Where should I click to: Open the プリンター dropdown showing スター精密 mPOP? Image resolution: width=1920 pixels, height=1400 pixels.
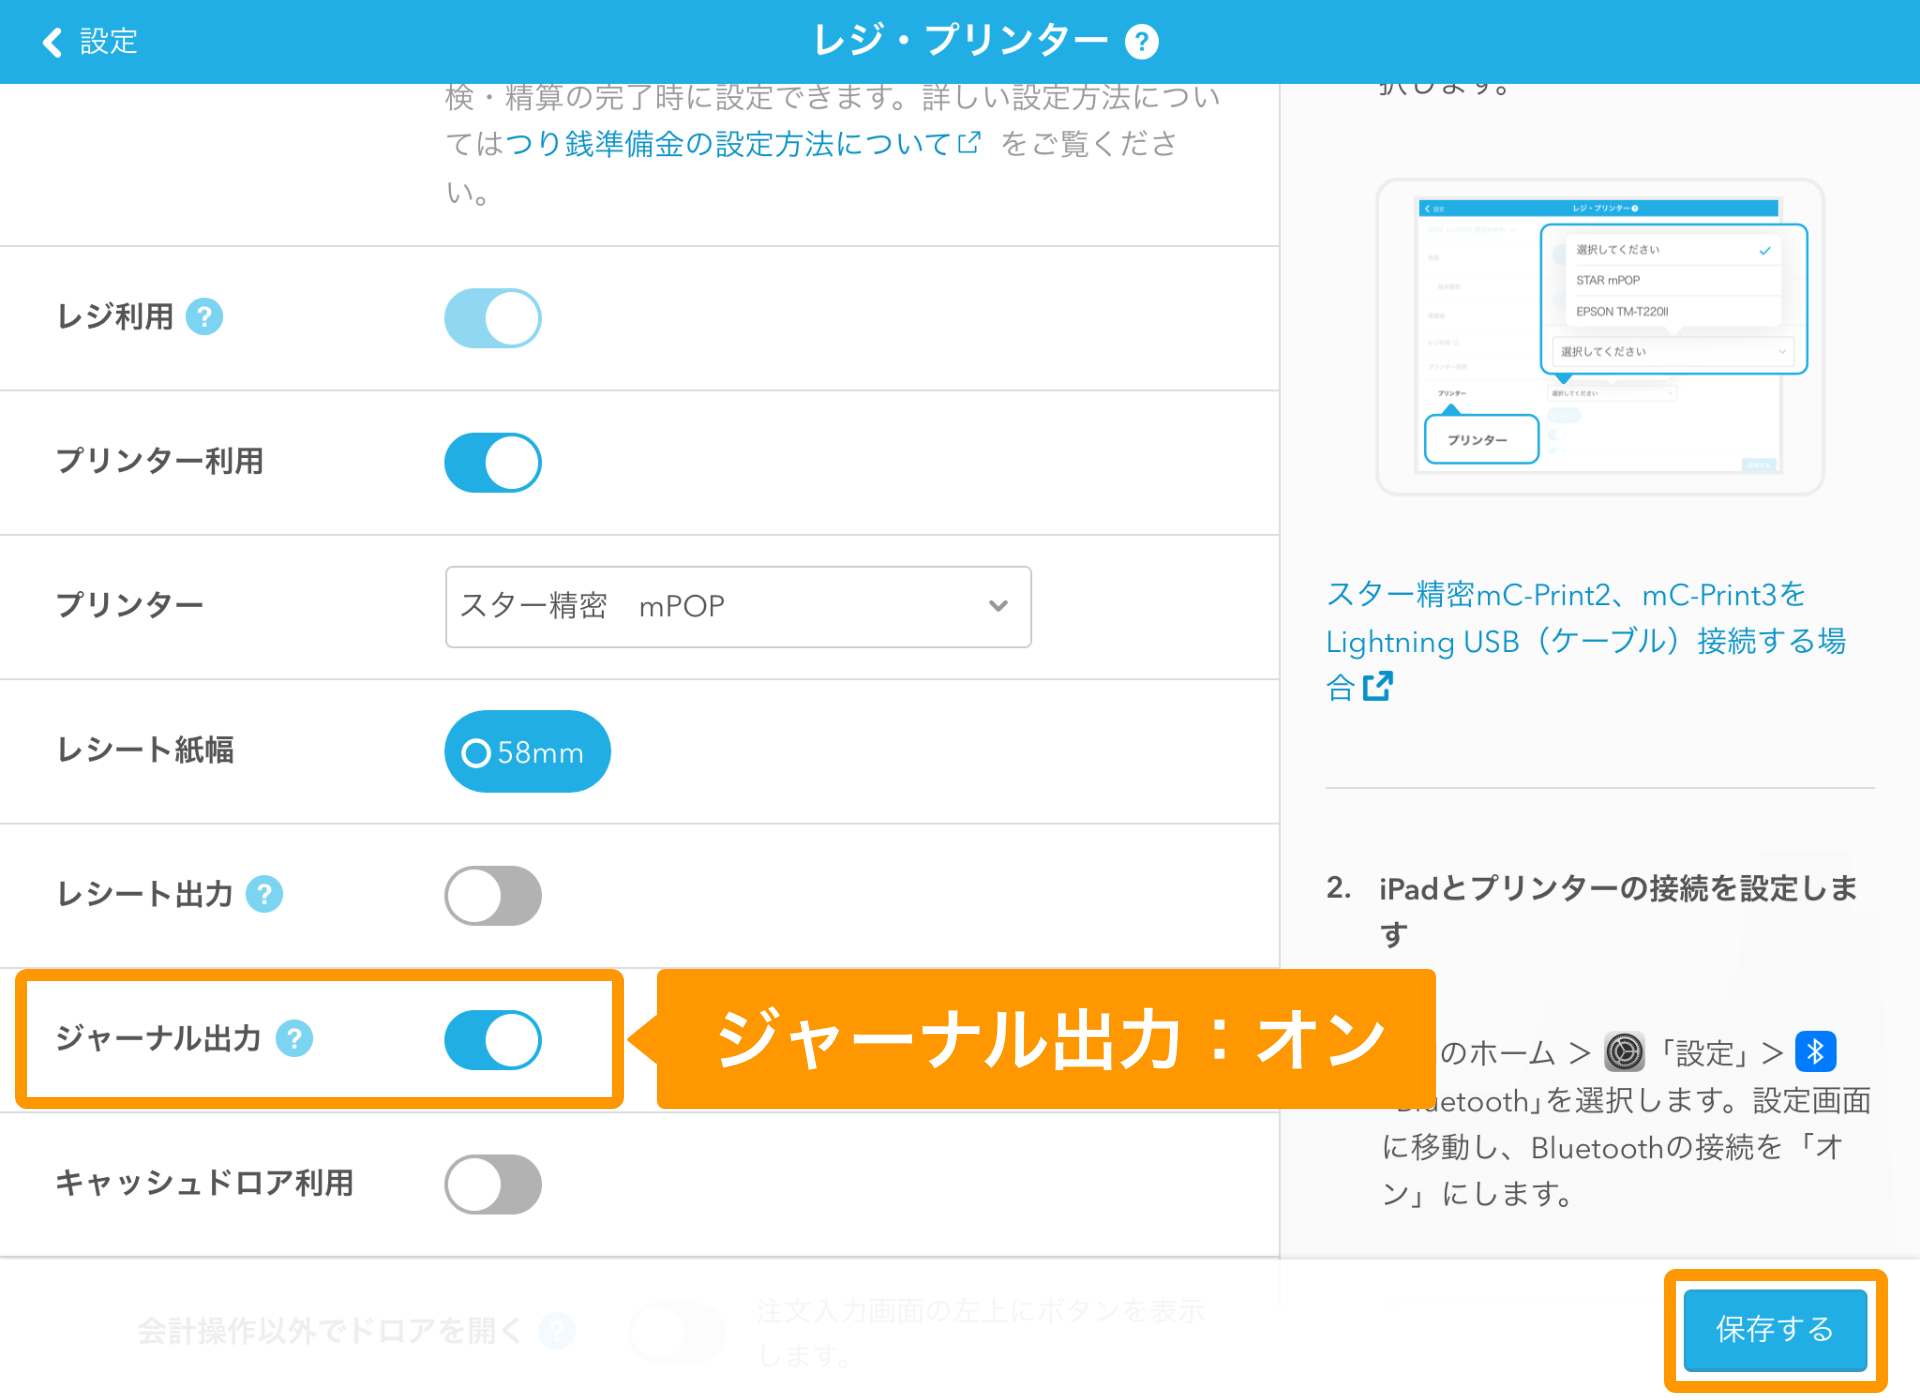[737, 606]
